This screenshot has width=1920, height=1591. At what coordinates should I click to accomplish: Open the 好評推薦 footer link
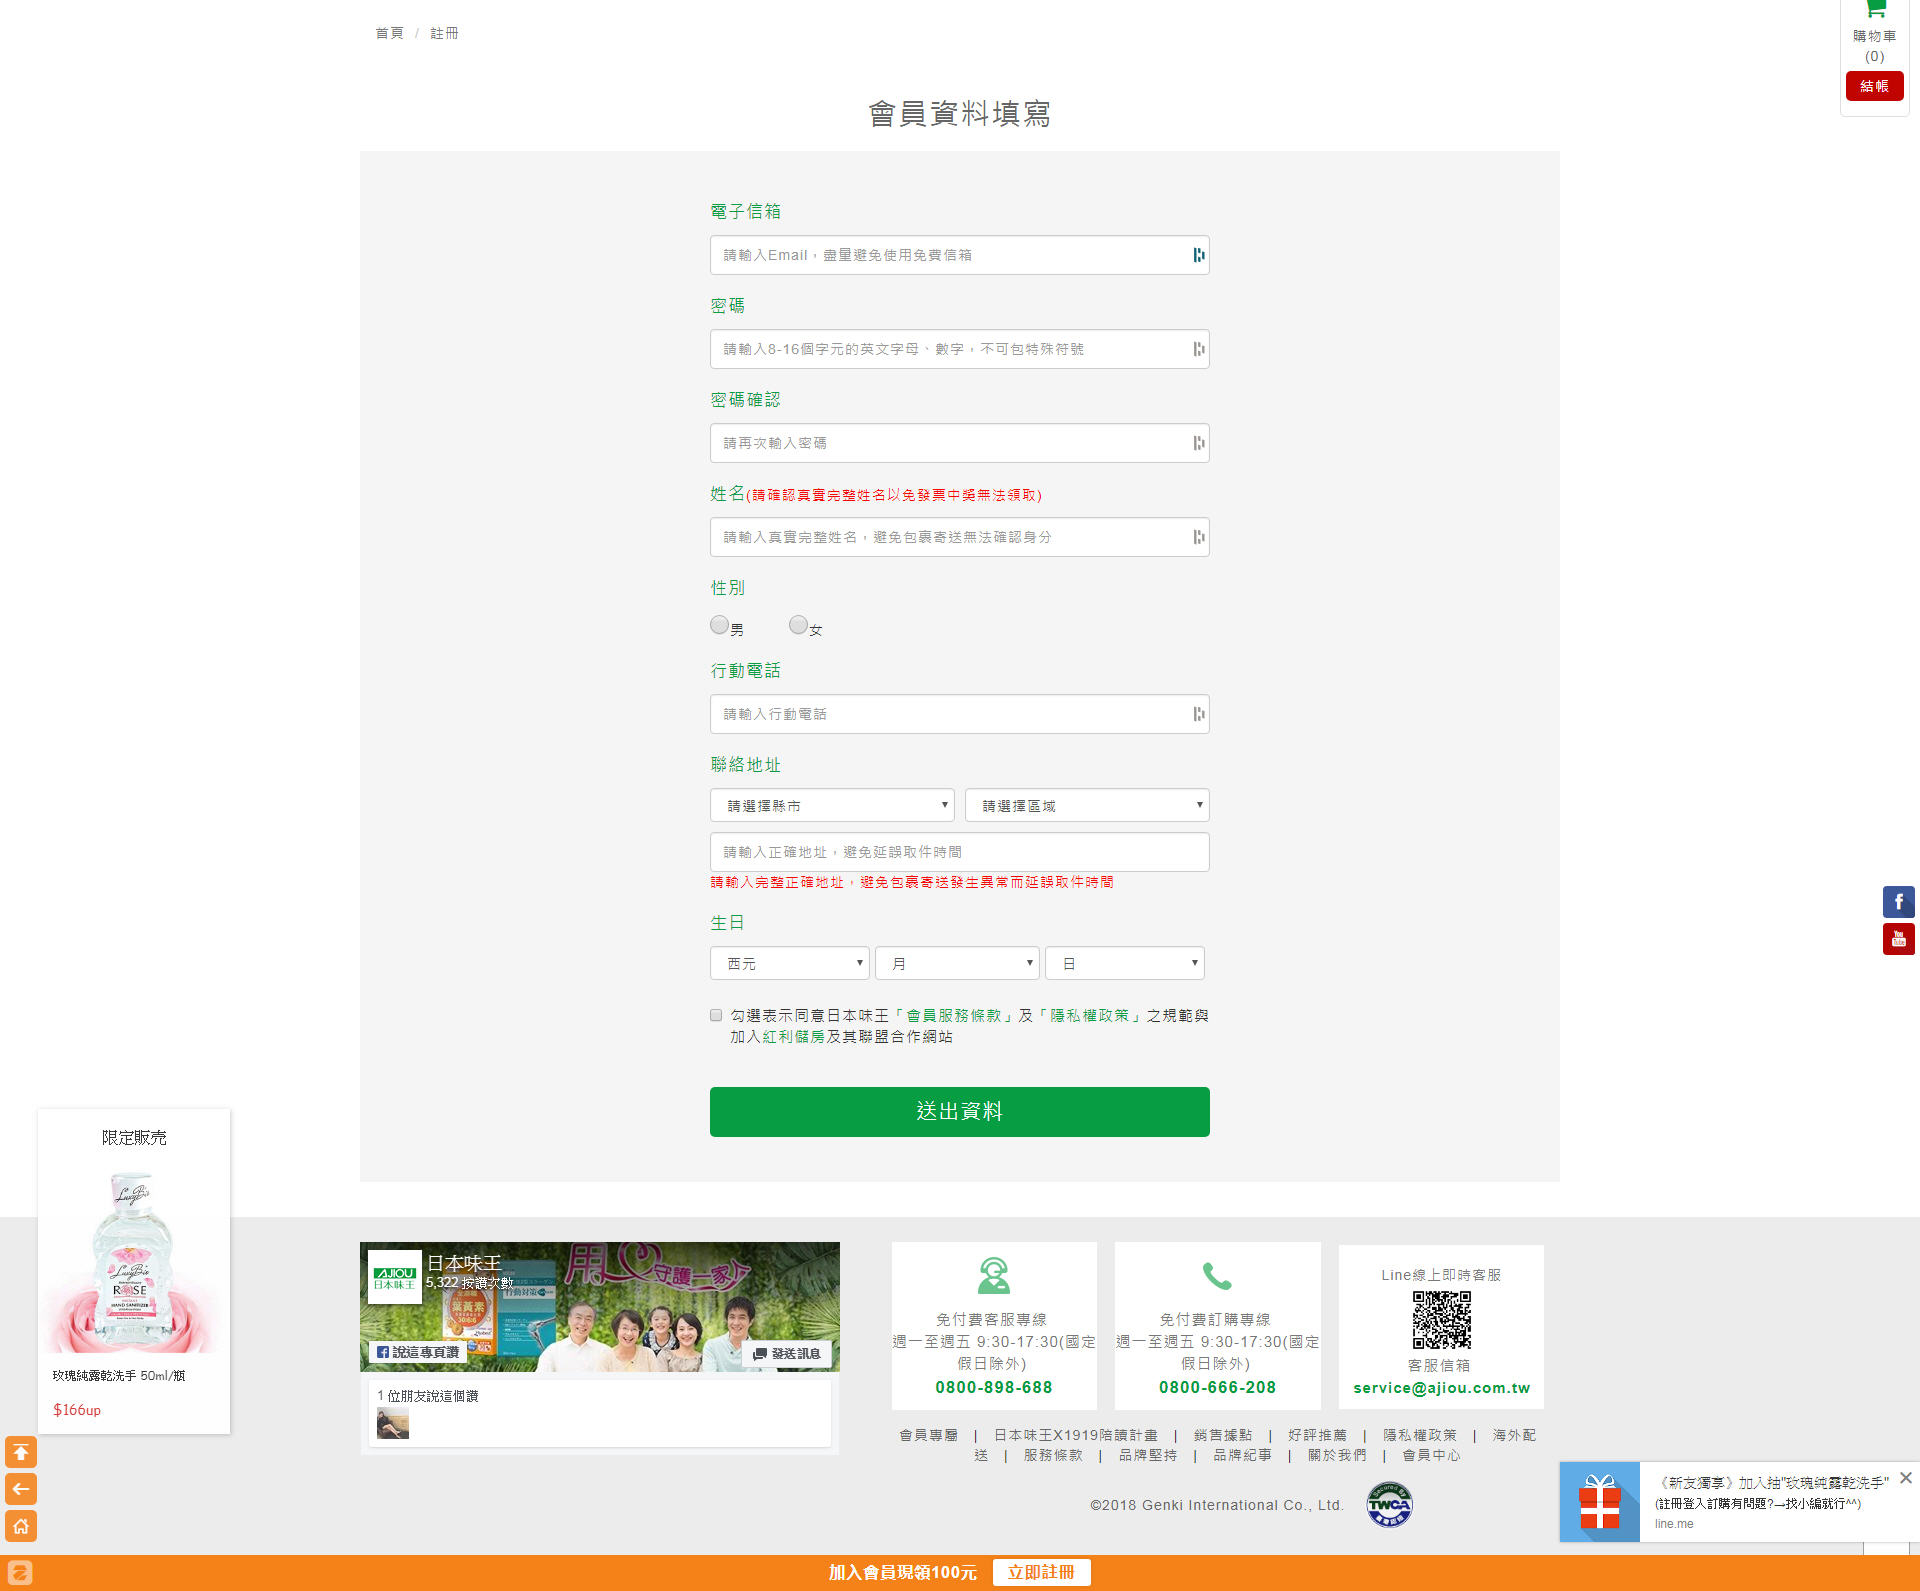coord(1317,1435)
